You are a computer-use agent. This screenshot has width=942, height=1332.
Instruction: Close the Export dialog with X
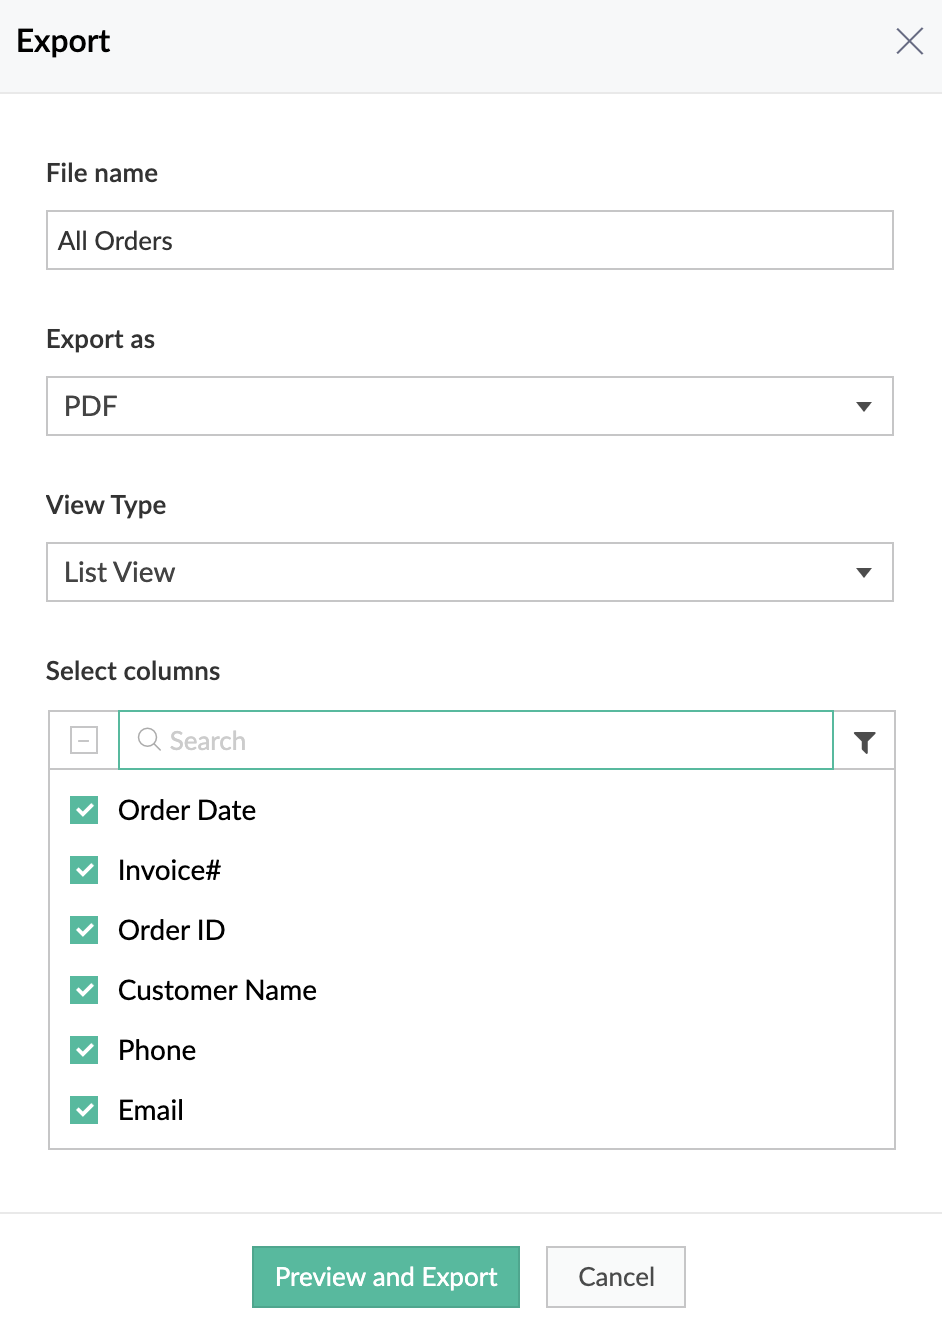point(909,41)
